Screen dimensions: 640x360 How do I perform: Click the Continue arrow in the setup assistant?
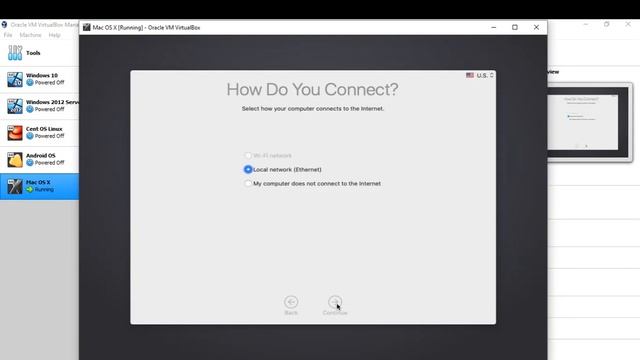pyautogui.click(x=335, y=302)
